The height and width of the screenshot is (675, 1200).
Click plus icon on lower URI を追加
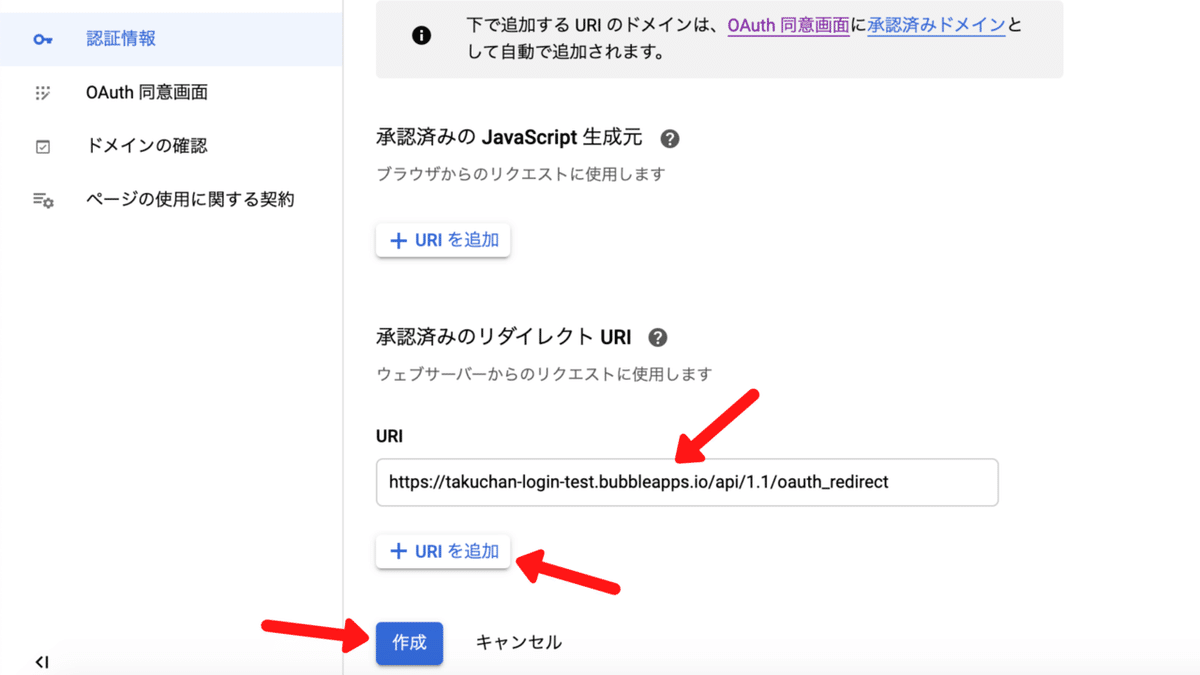[x=399, y=551]
